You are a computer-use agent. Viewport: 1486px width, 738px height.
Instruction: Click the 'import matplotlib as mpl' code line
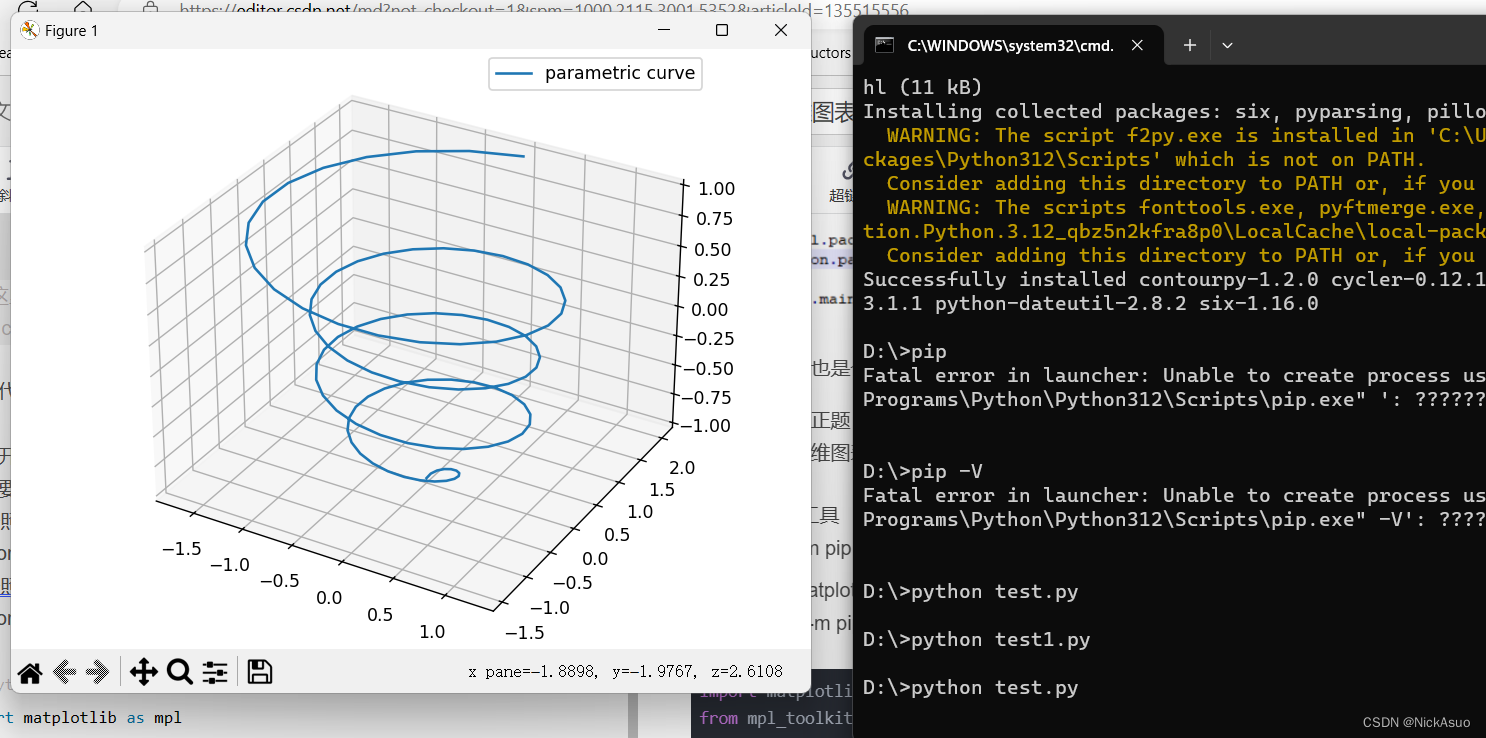pos(91,717)
